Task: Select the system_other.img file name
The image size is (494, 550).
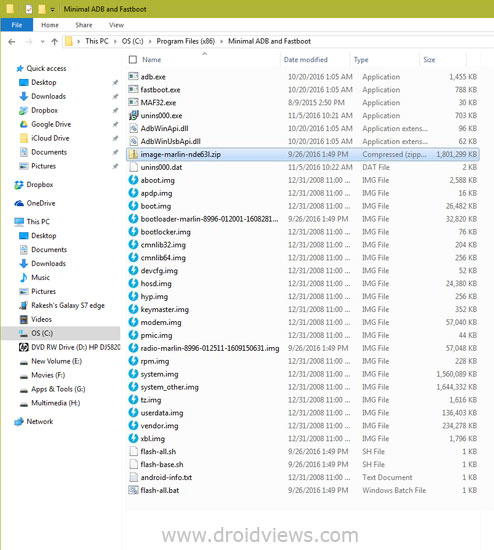Action: coord(169,387)
